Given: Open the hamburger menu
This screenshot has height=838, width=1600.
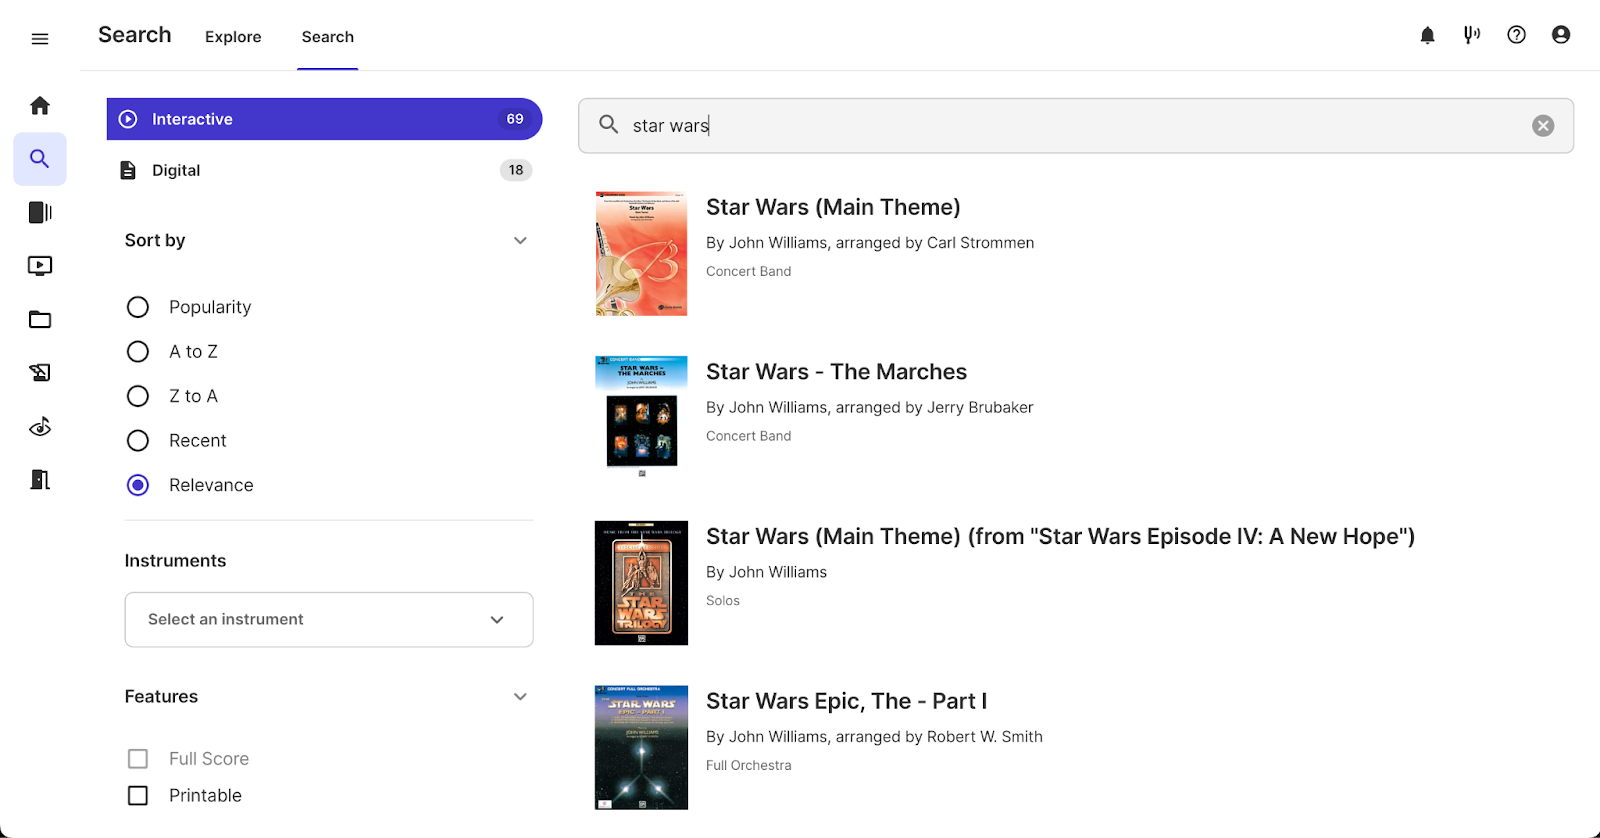Looking at the screenshot, I should (40, 39).
